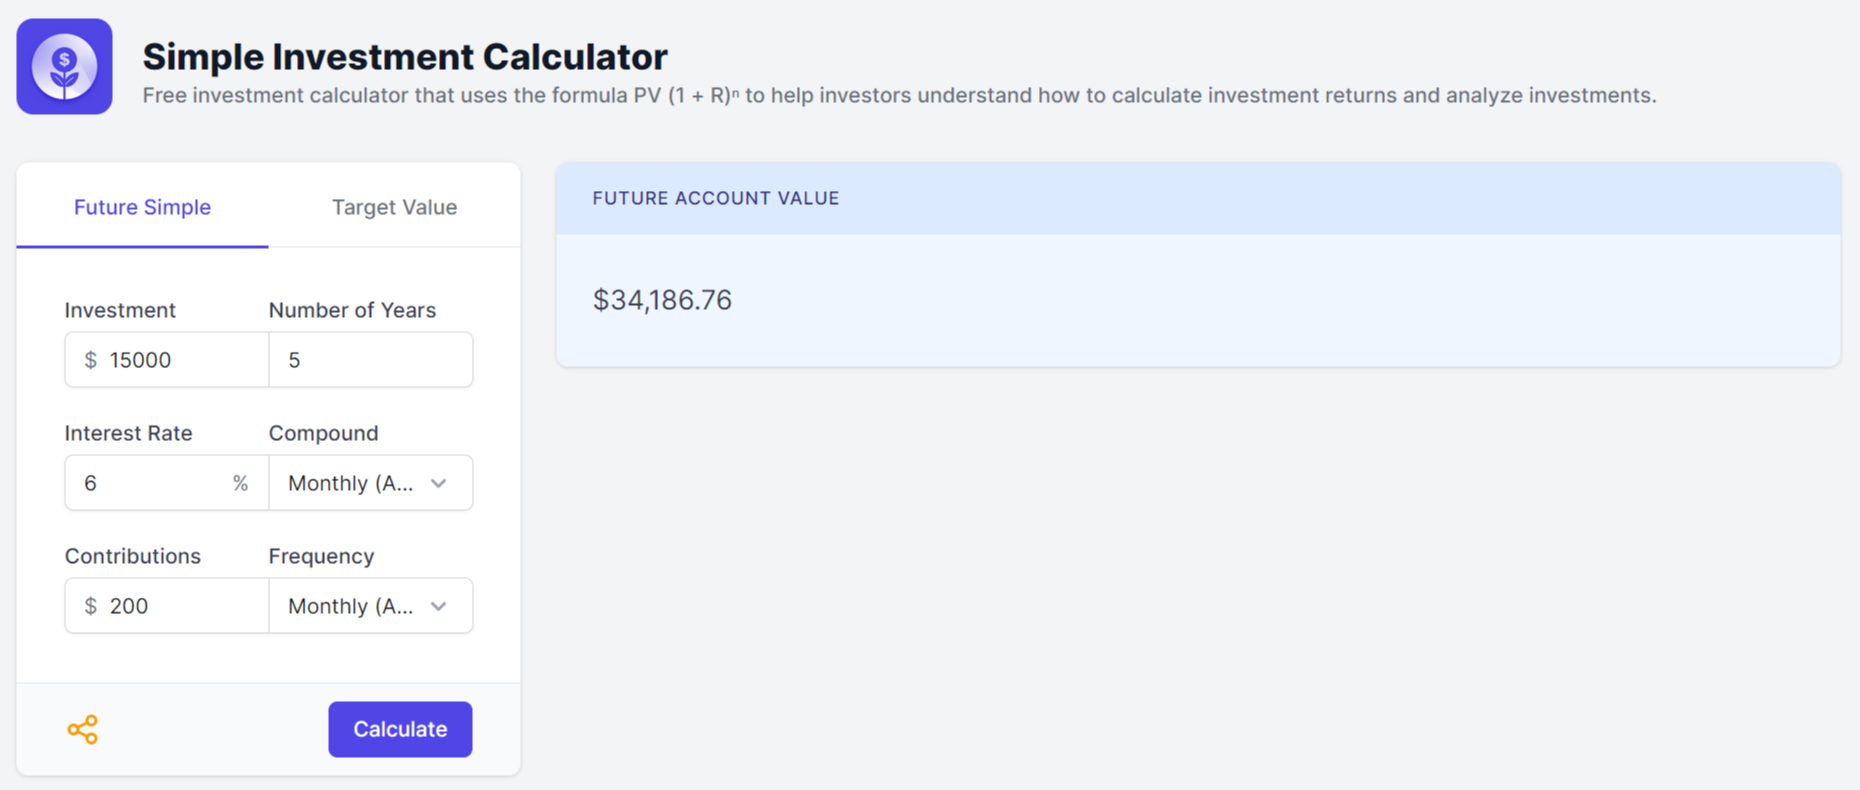Click the Number of Years input

371,360
